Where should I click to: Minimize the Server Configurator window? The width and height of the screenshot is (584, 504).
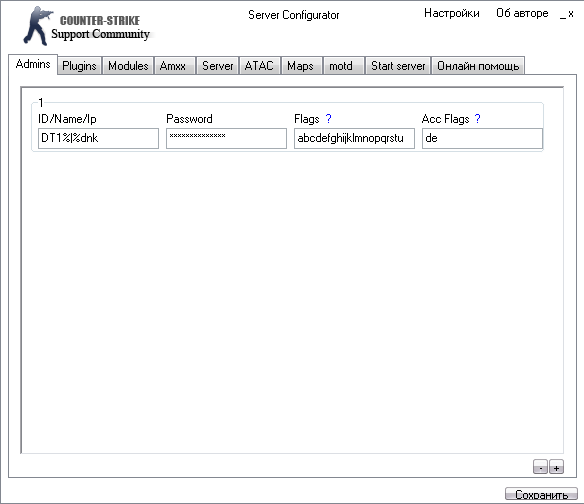pos(563,14)
